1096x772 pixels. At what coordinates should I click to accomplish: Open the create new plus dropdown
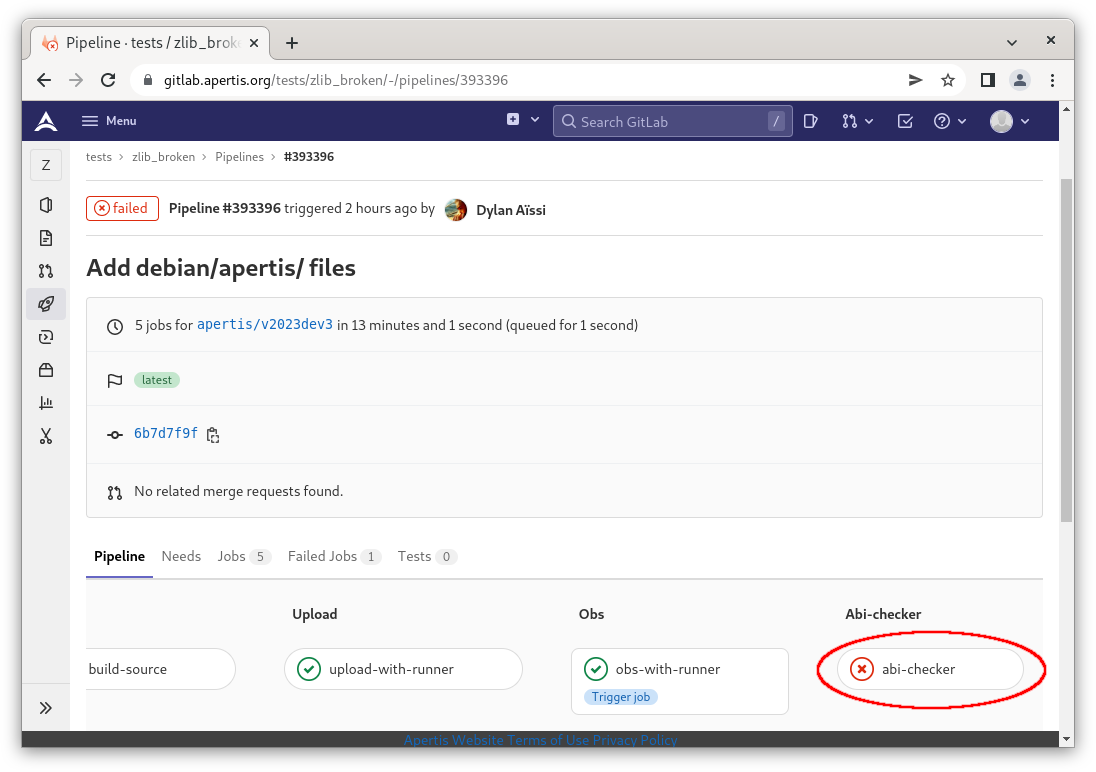523,120
